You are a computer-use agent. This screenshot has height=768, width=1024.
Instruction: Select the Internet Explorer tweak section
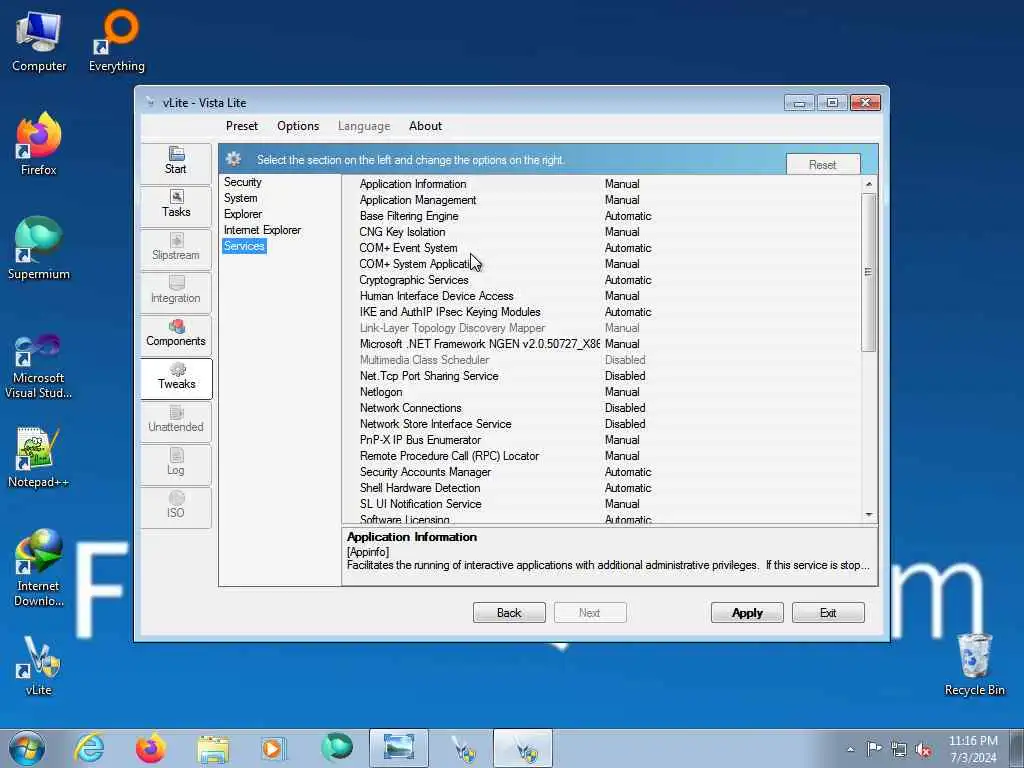[262, 230]
